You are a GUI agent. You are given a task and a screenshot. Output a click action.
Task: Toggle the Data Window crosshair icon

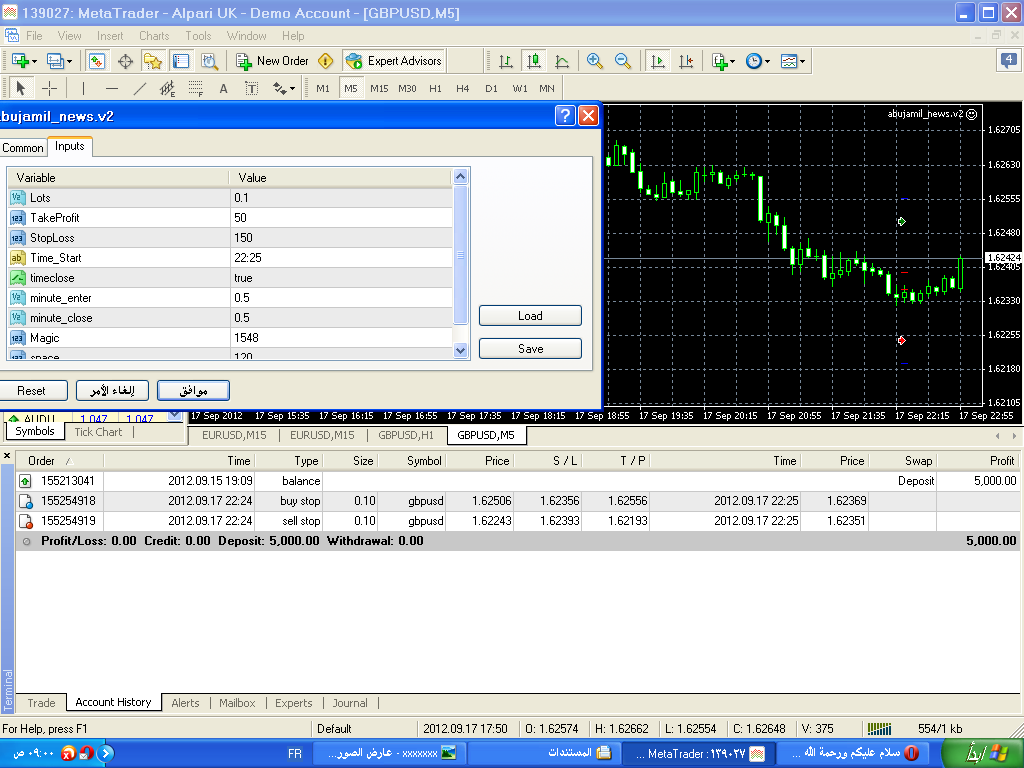coord(125,61)
